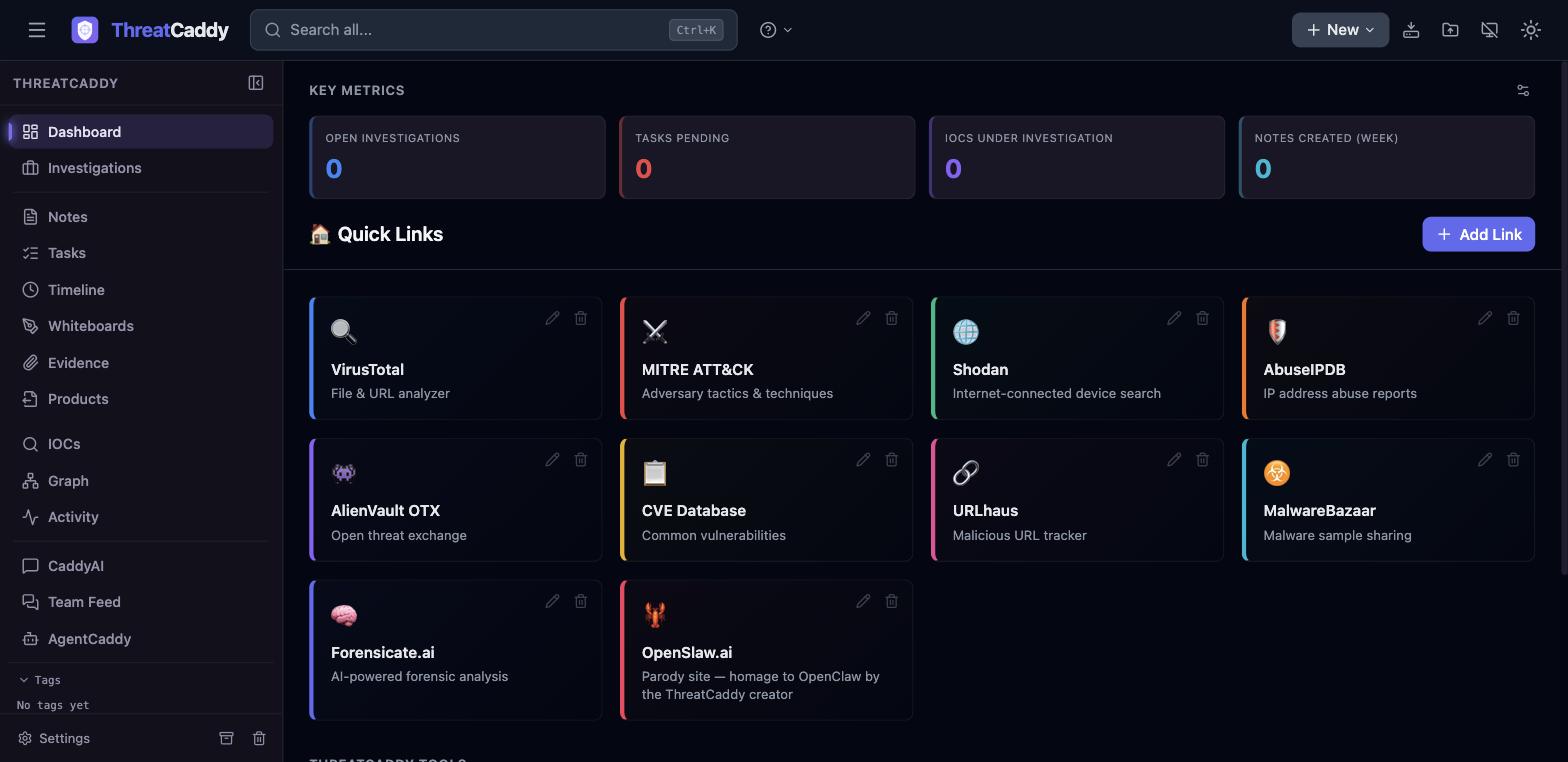Image resolution: width=1568 pixels, height=762 pixels.
Task: Click the download/import icon in top bar
Action: click(x=1411, y=30)
